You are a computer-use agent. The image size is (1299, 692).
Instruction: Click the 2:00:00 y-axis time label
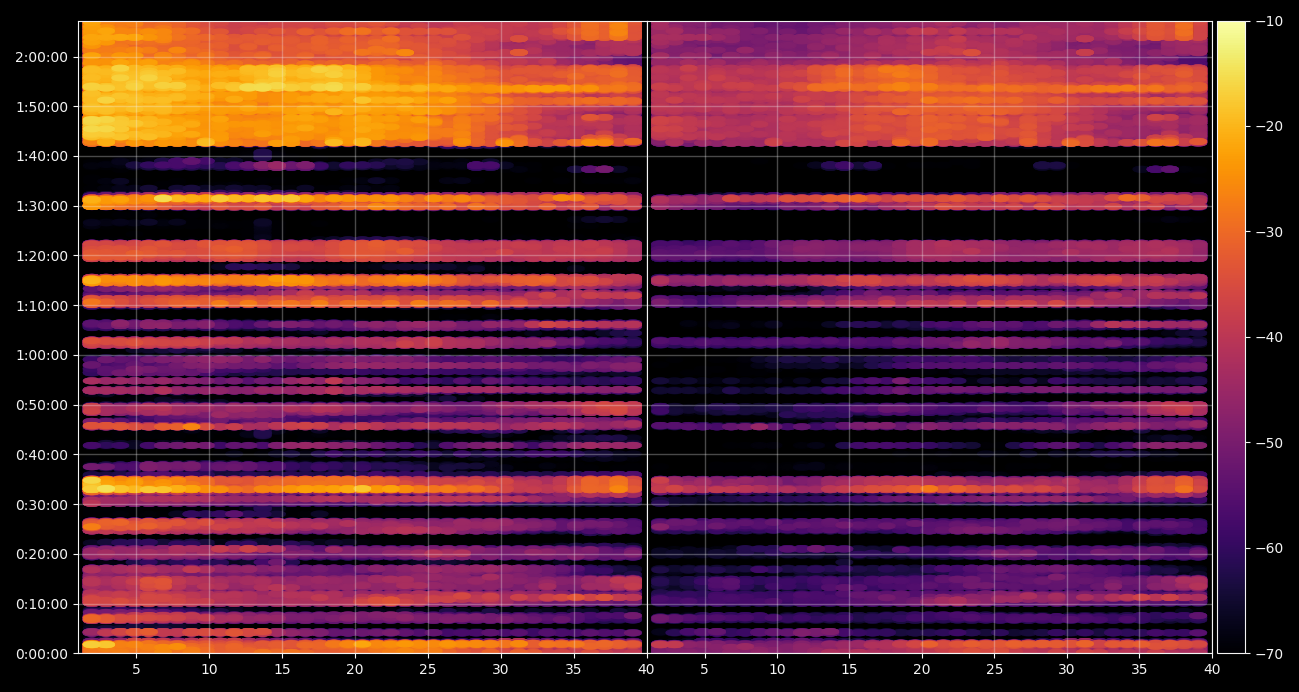tap(41, 57)
